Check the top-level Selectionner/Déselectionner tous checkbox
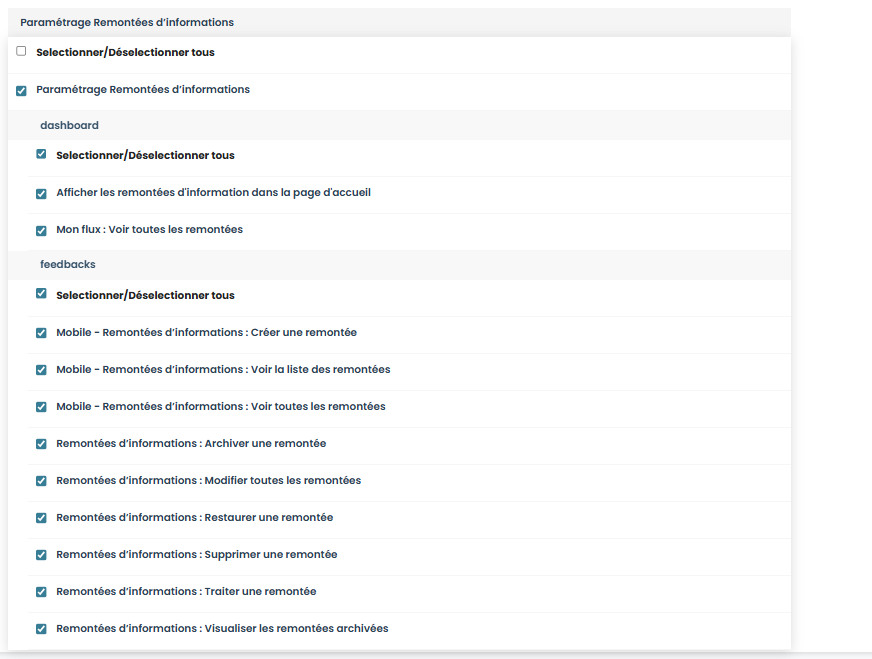Screen dimensions: 872x659 tap(21, 52)
